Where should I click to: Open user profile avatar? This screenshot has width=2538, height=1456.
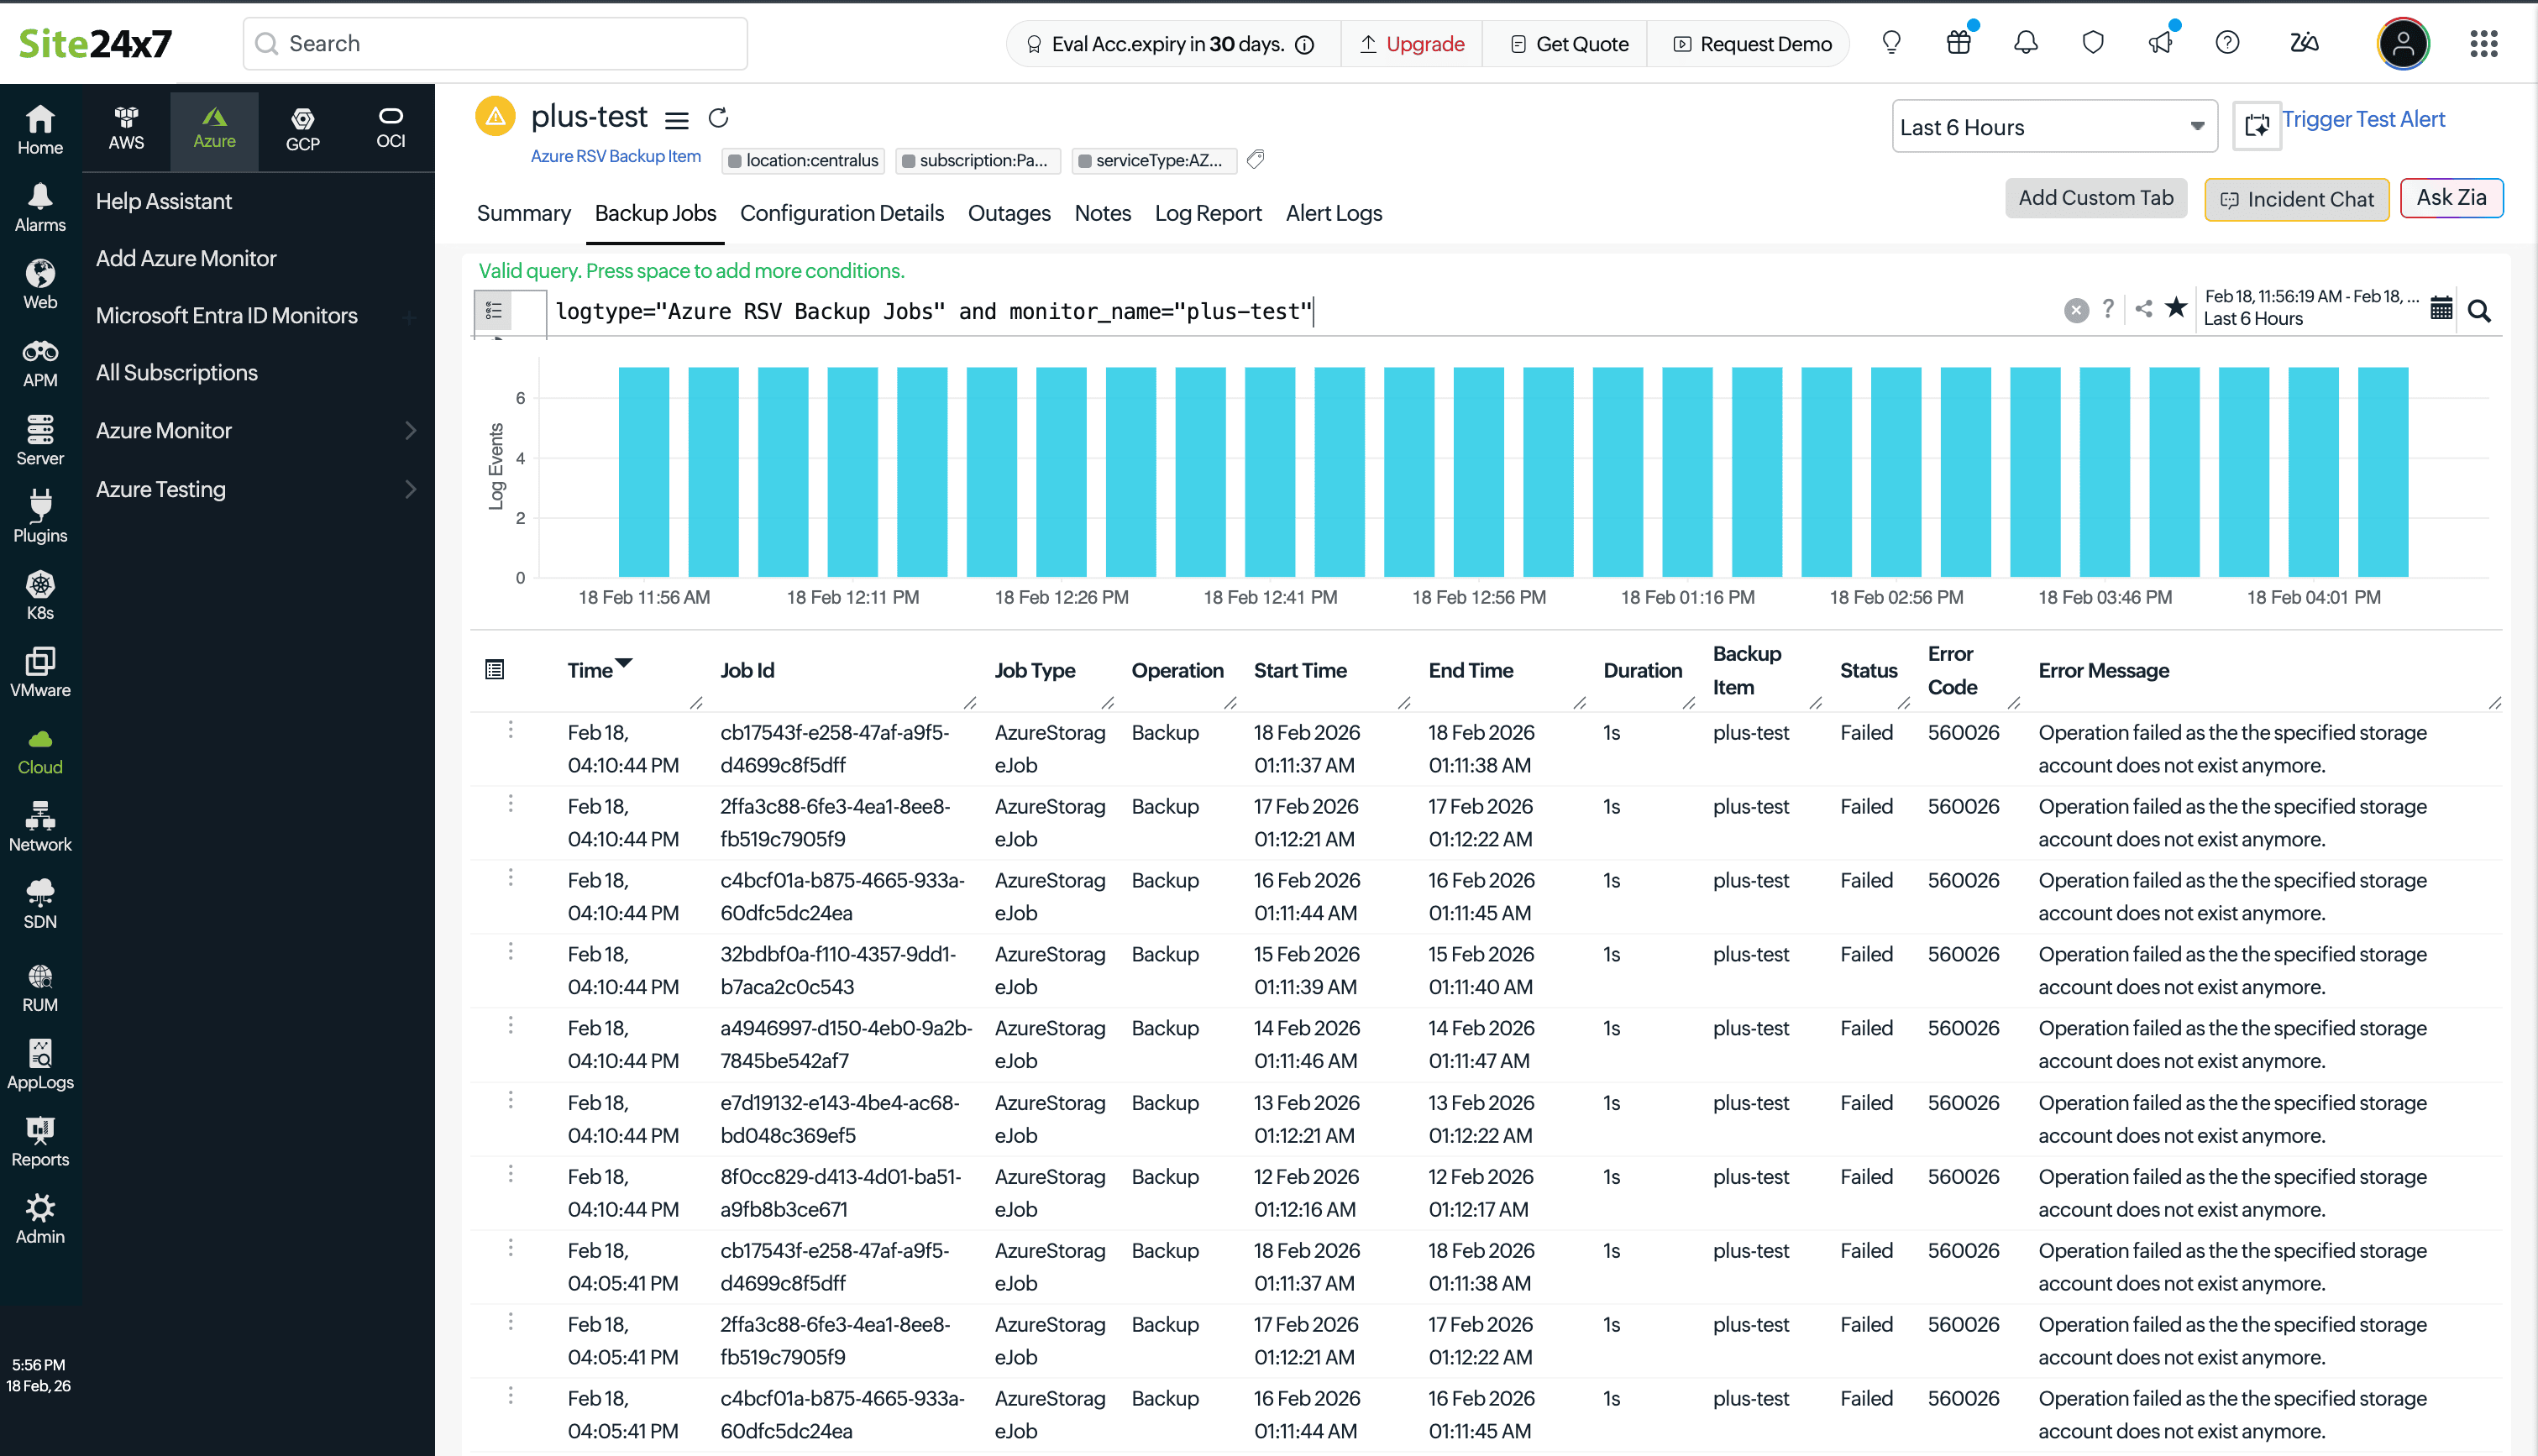tap(2403, 44)
